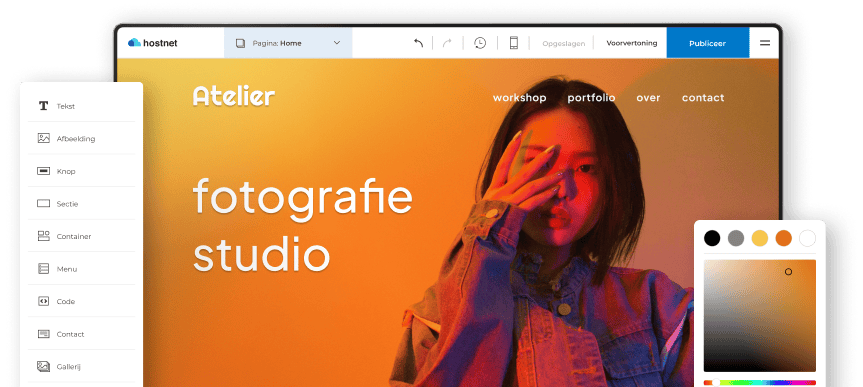The width and height of the screenshot is (863, 387).
Task: Select the Contact form element icon
Action: tap(43, 334)
